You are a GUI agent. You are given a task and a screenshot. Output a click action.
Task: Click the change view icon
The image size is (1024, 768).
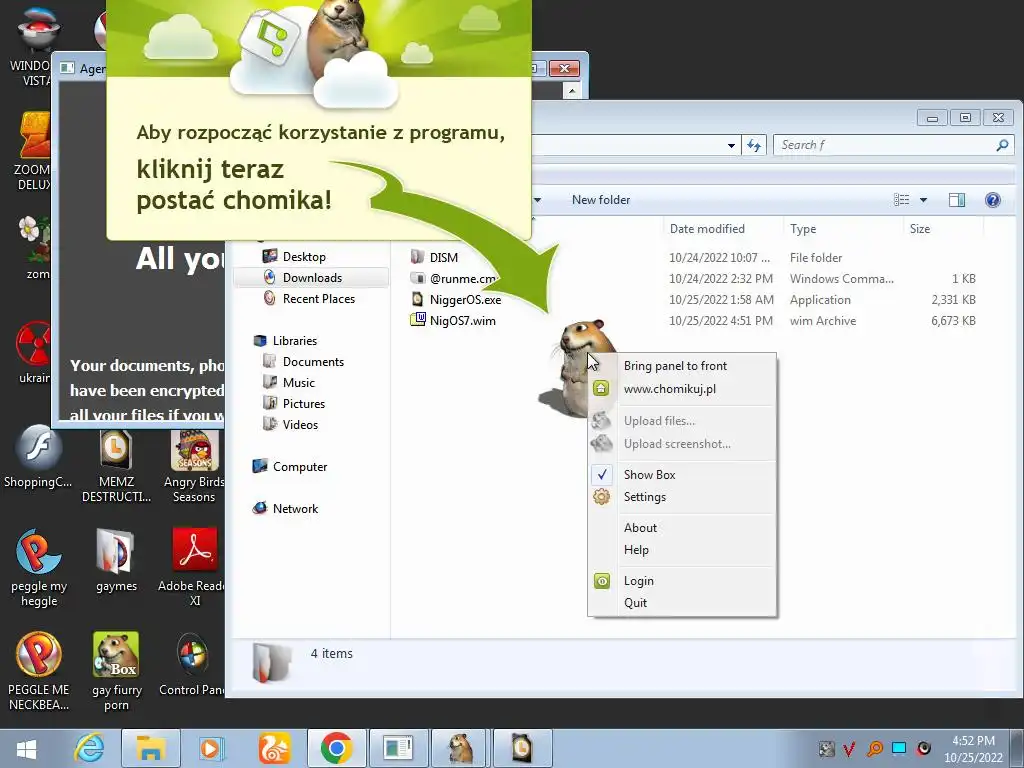click(x=901, y=200)
